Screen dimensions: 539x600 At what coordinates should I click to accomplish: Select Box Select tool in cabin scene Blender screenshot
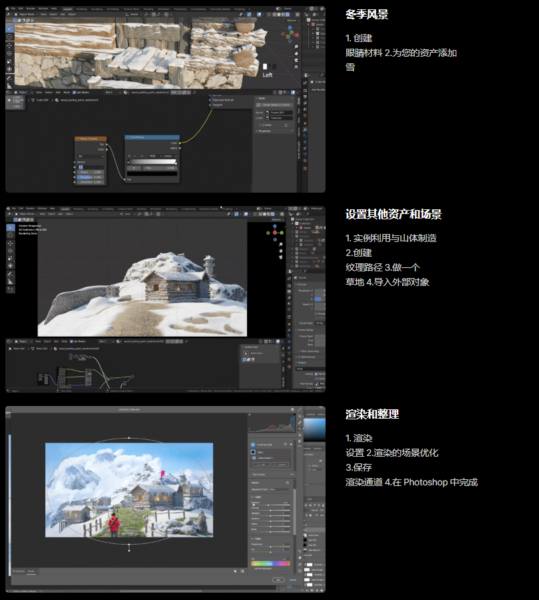pos(10,227)
